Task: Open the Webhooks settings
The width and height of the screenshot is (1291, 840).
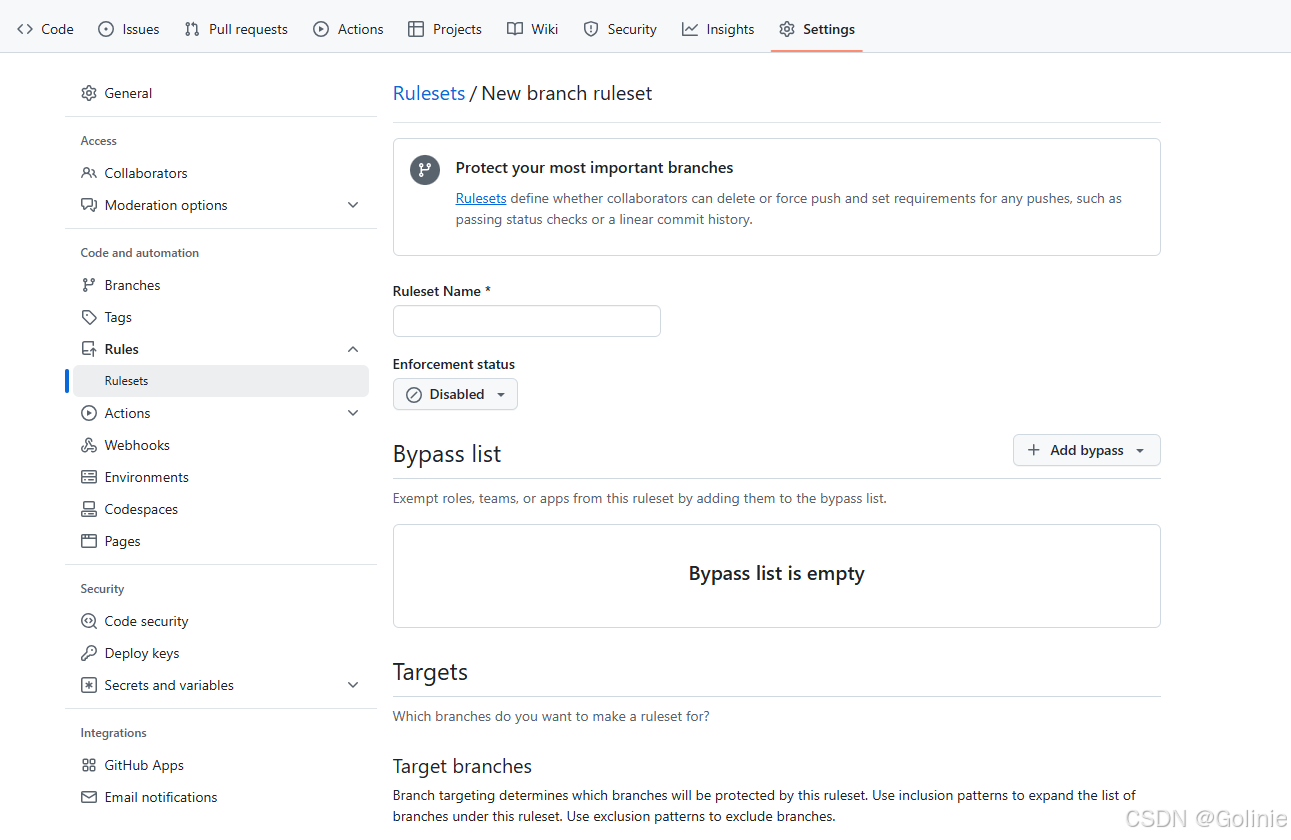Action: point(221,445)
